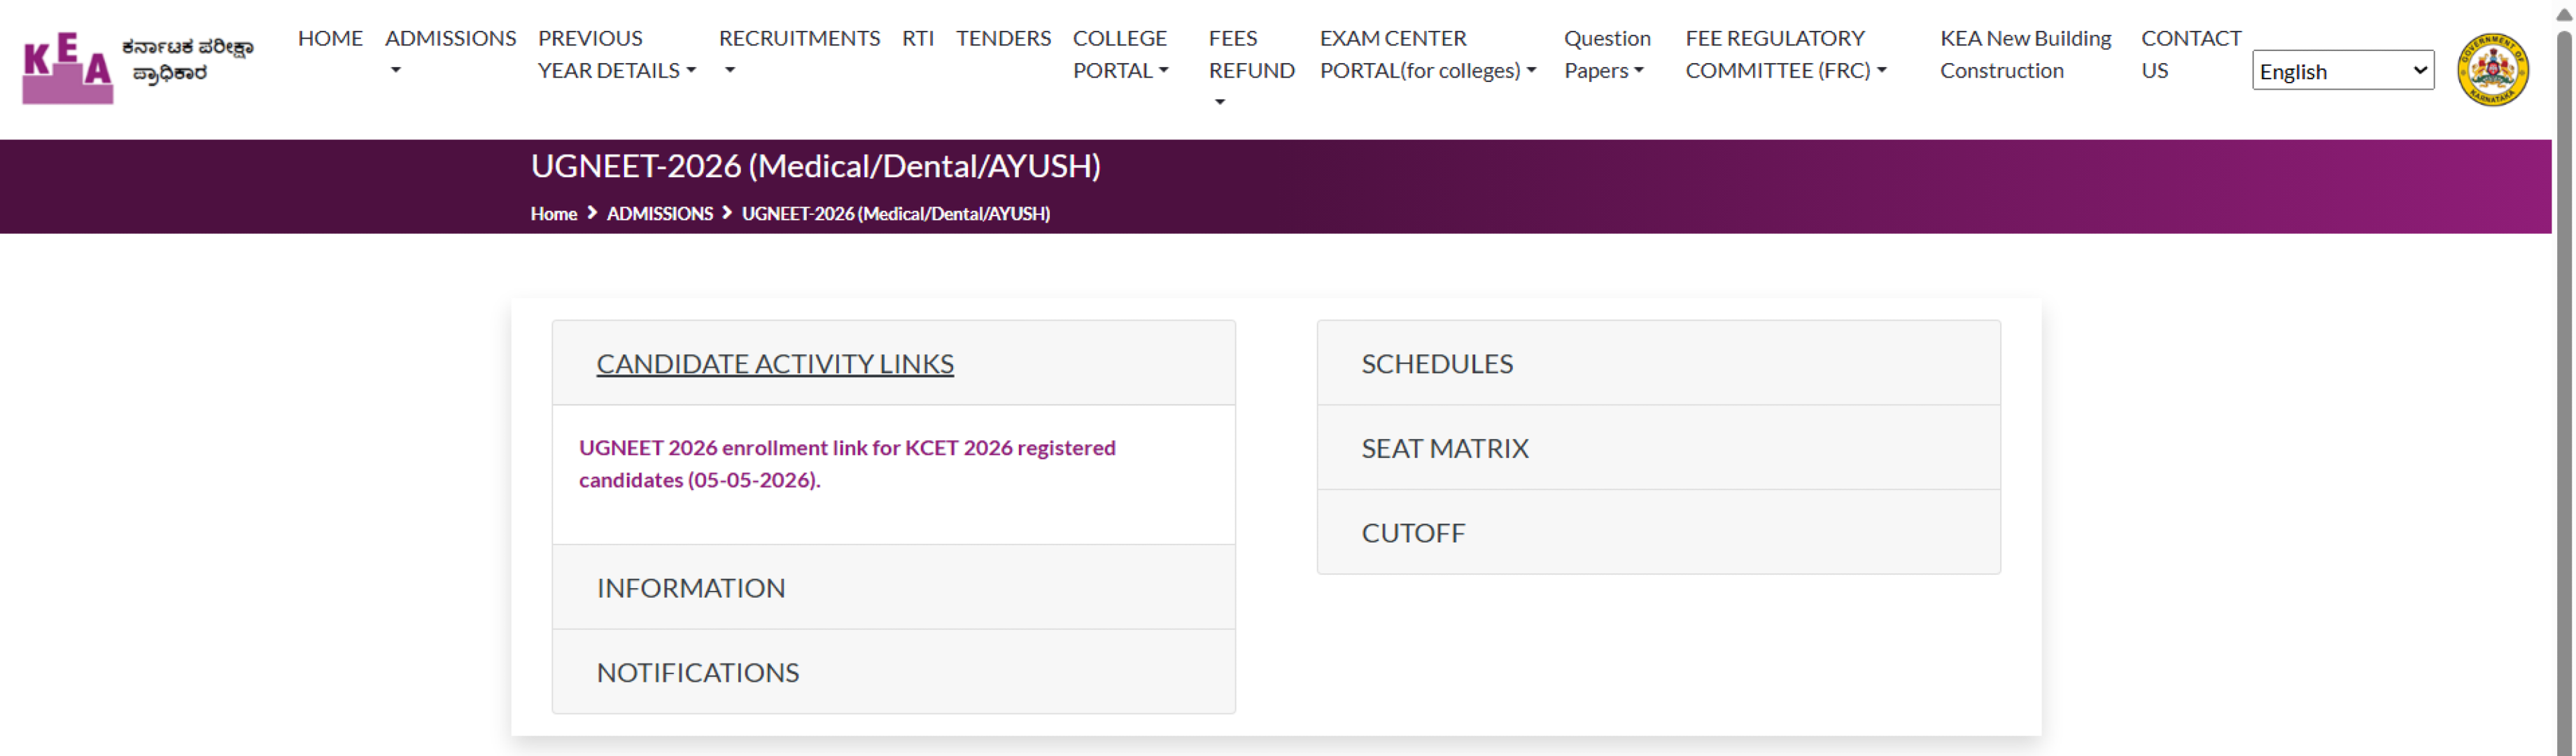Open the HOME menu item
The width and height of the screenshot is (2576, 756).
pos(330,38)
